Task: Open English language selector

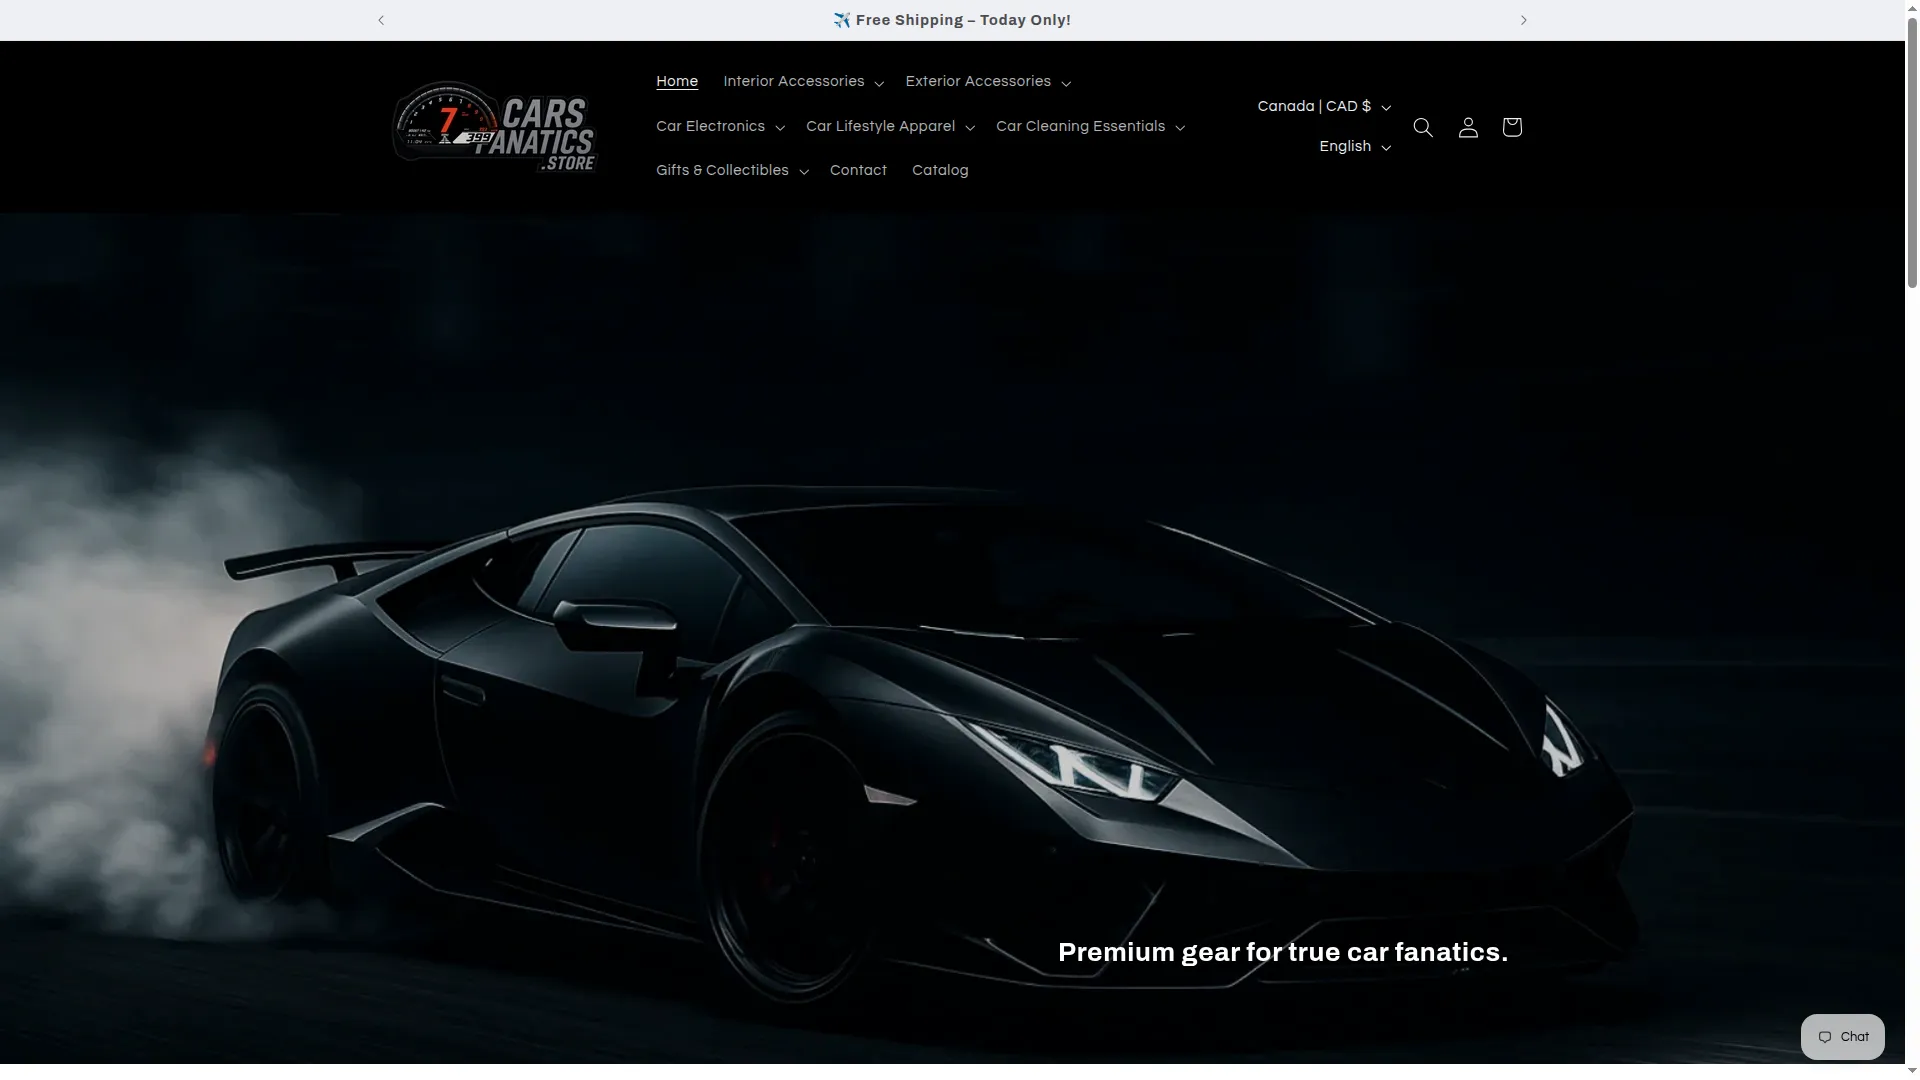Action: click(1355, 147)
